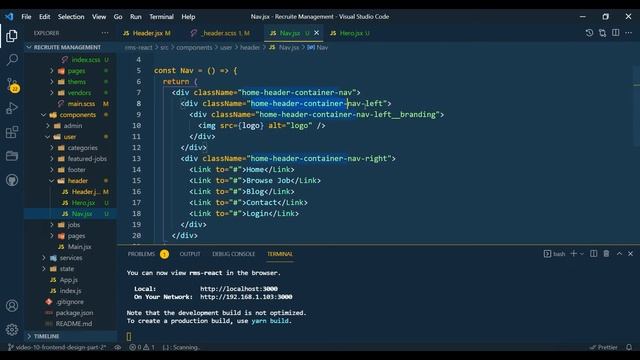The width and height of the screenshot is (640, 360).
Task: Expand the admin folder
Action: [73, 126]
